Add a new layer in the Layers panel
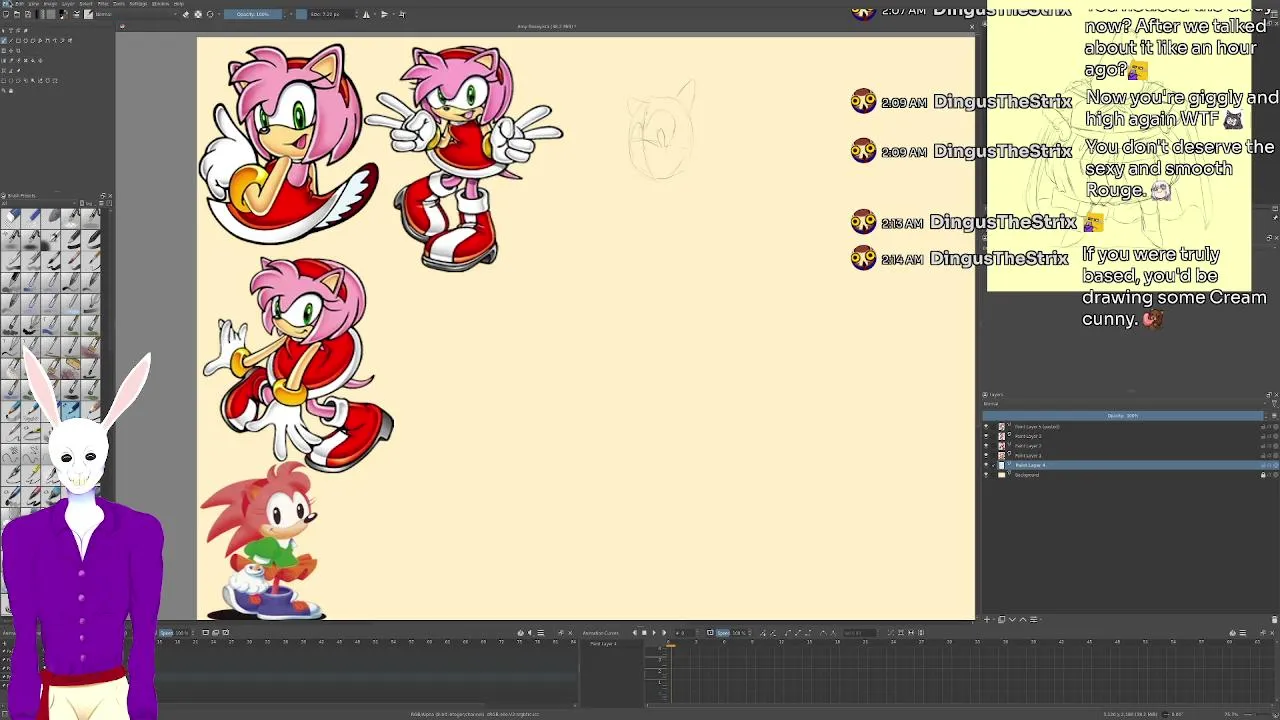The height and width of the screenshot is (720, 1280). click(x=987, y=619)
